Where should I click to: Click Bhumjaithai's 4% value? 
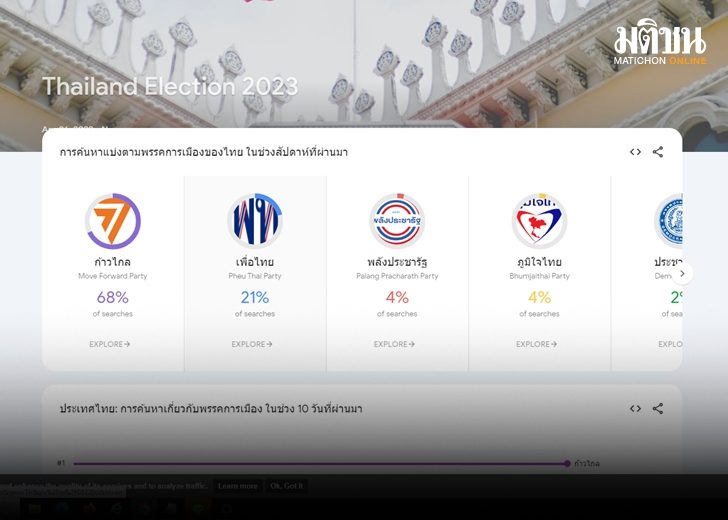coord(540,297)
